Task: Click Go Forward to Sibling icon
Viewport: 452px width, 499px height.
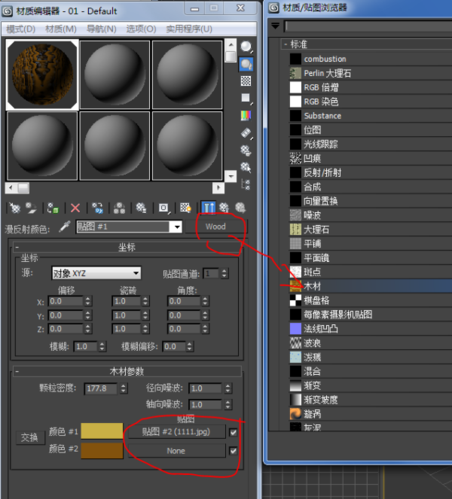Action: coord(240,208)
